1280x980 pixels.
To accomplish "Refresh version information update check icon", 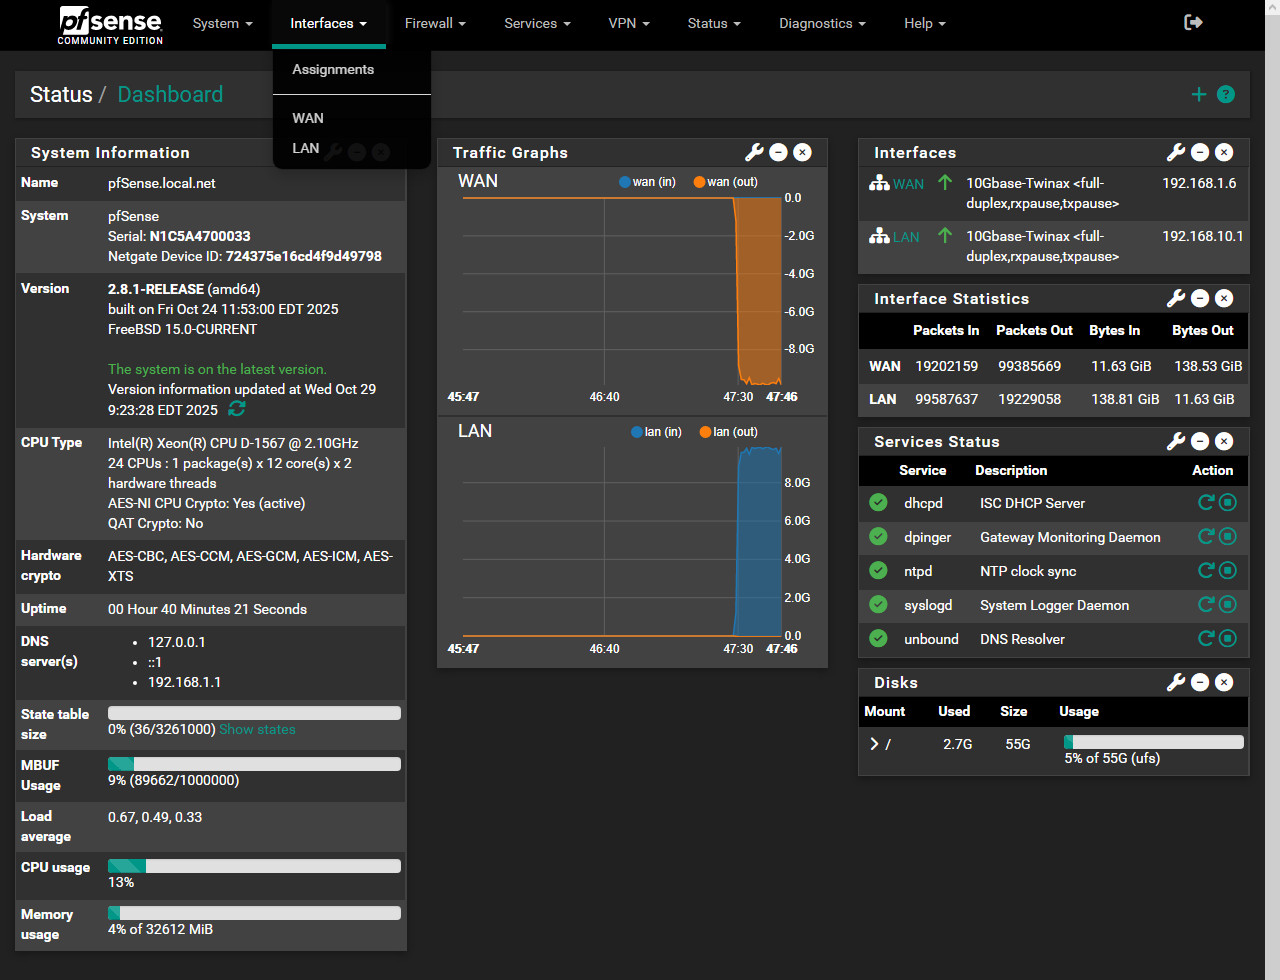I will point(237,409).
